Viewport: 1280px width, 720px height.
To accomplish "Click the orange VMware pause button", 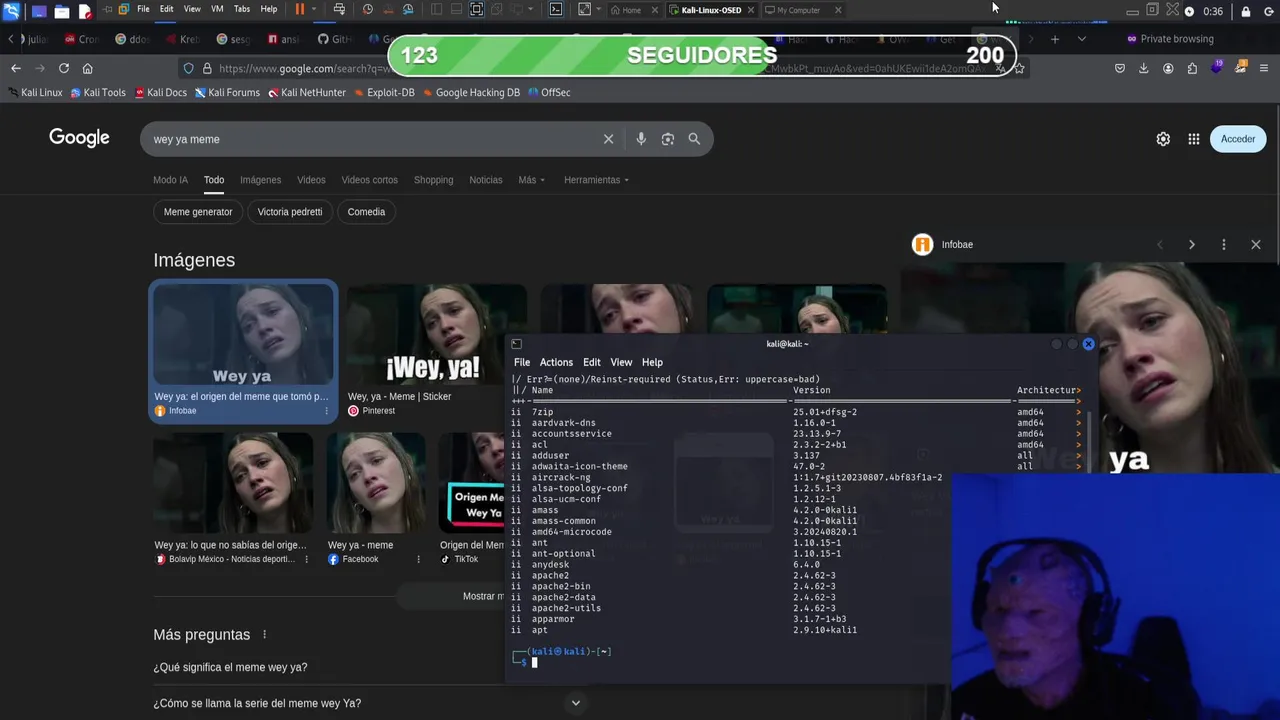I will pyautogui.click(x=299, y=9).
